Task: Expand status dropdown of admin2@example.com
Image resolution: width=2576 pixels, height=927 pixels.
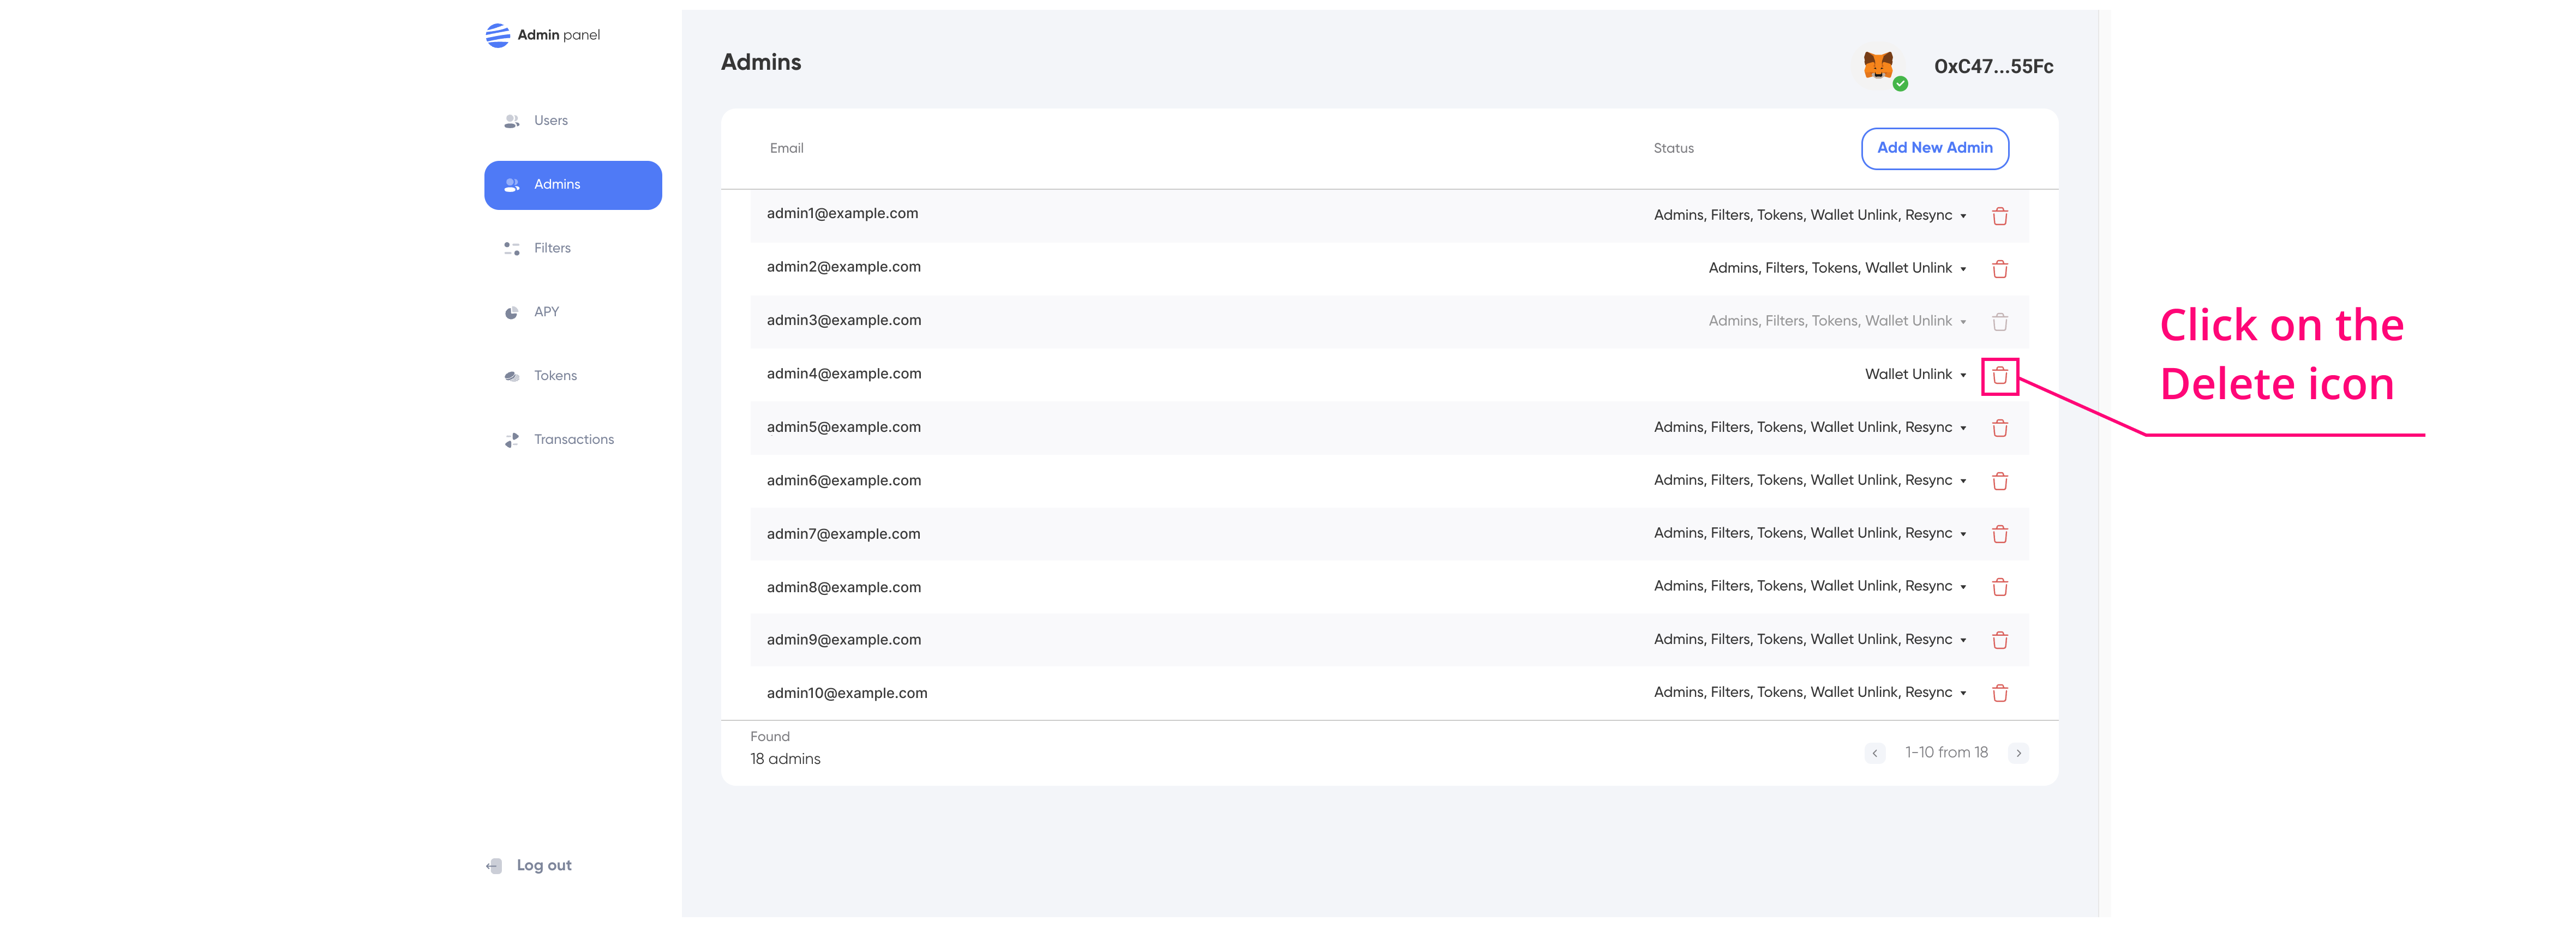Action: [1962, 269]
